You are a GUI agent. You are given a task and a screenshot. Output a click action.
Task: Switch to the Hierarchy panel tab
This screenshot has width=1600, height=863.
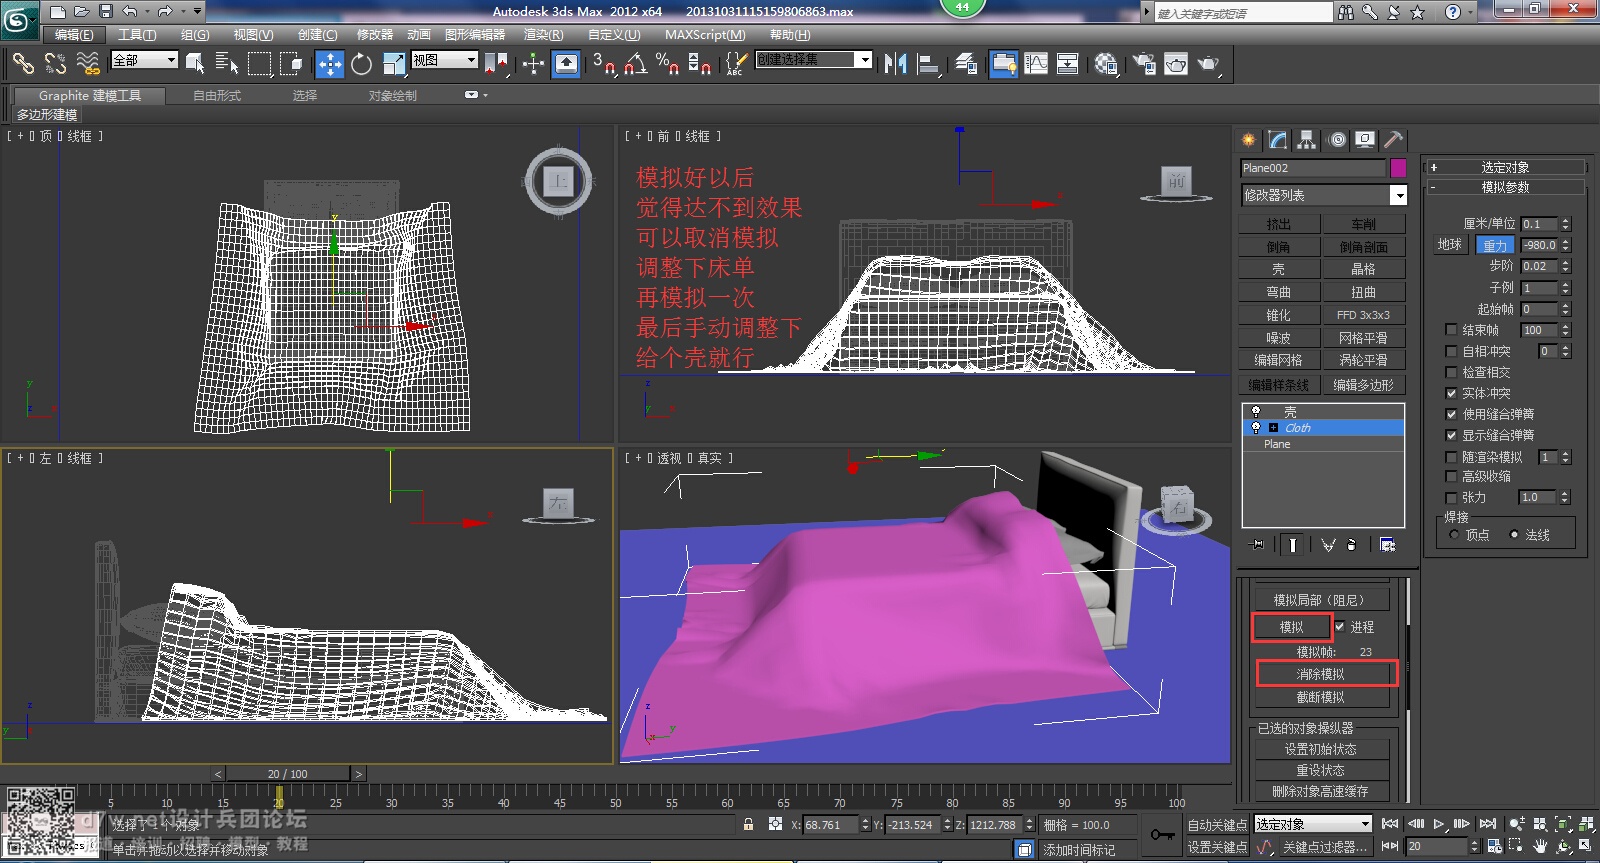1307,140
